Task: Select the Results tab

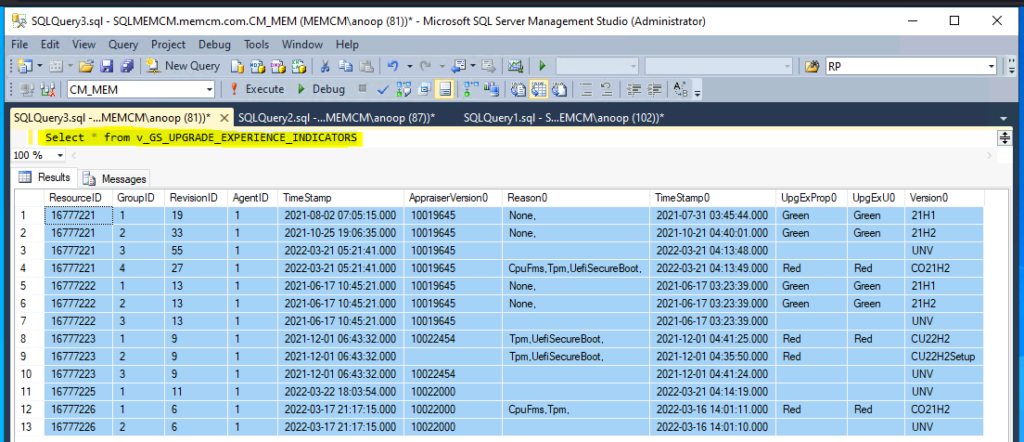Action: click(x=46, y=177)
